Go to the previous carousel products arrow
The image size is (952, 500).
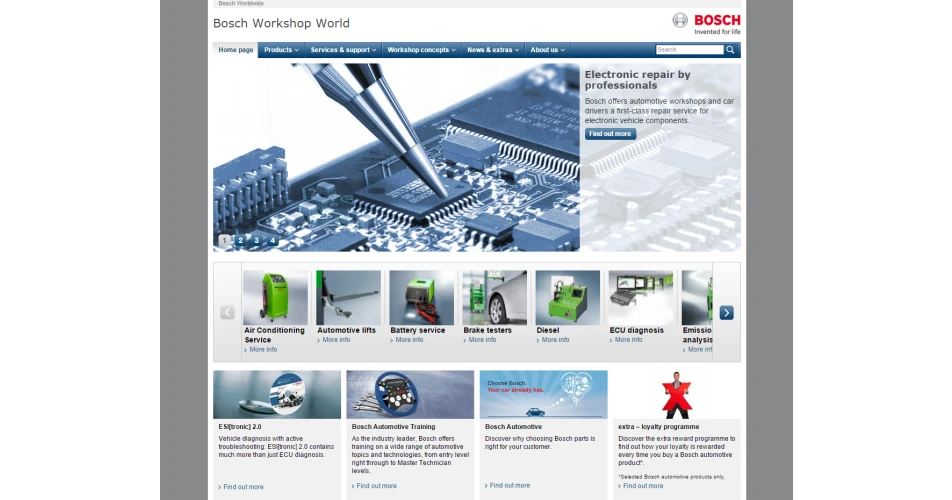pyautogui.click(x=227, y=312)
